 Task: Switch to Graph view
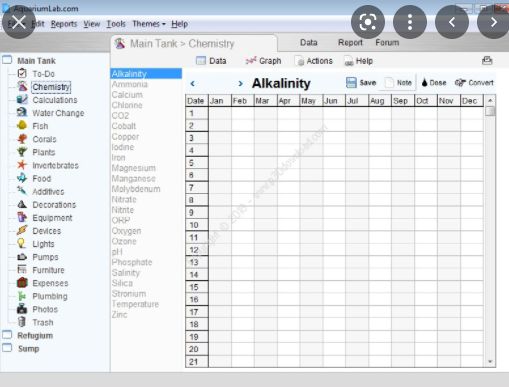263,61
